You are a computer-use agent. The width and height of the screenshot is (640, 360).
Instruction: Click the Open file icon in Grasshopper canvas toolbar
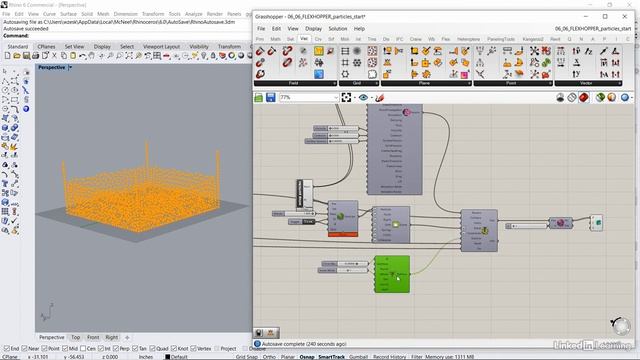[x=259, y=98]
